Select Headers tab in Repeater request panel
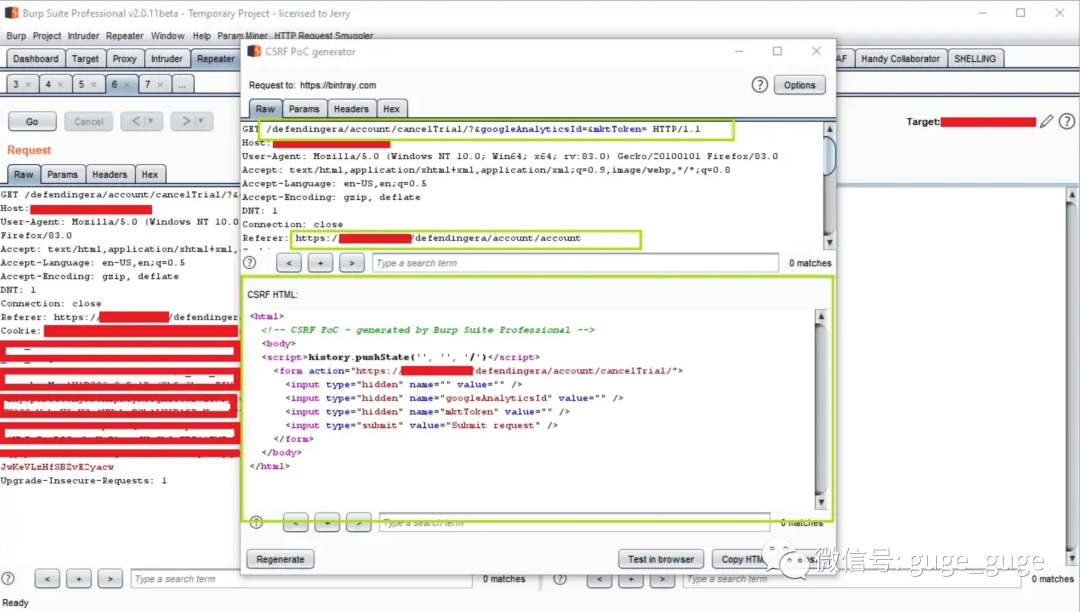The width and height of the screenshot is (1080, 612). point(110,174)
